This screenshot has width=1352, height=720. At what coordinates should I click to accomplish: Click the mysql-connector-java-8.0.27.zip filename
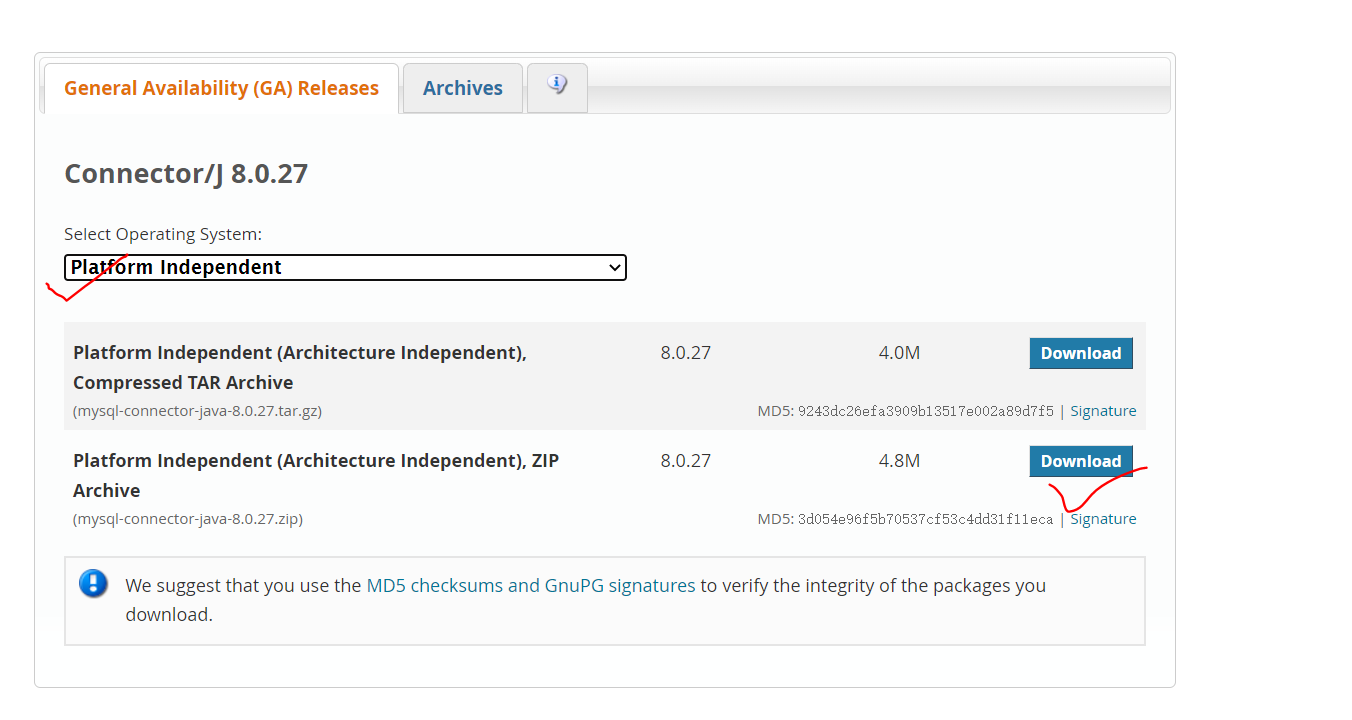click(185, 518)
